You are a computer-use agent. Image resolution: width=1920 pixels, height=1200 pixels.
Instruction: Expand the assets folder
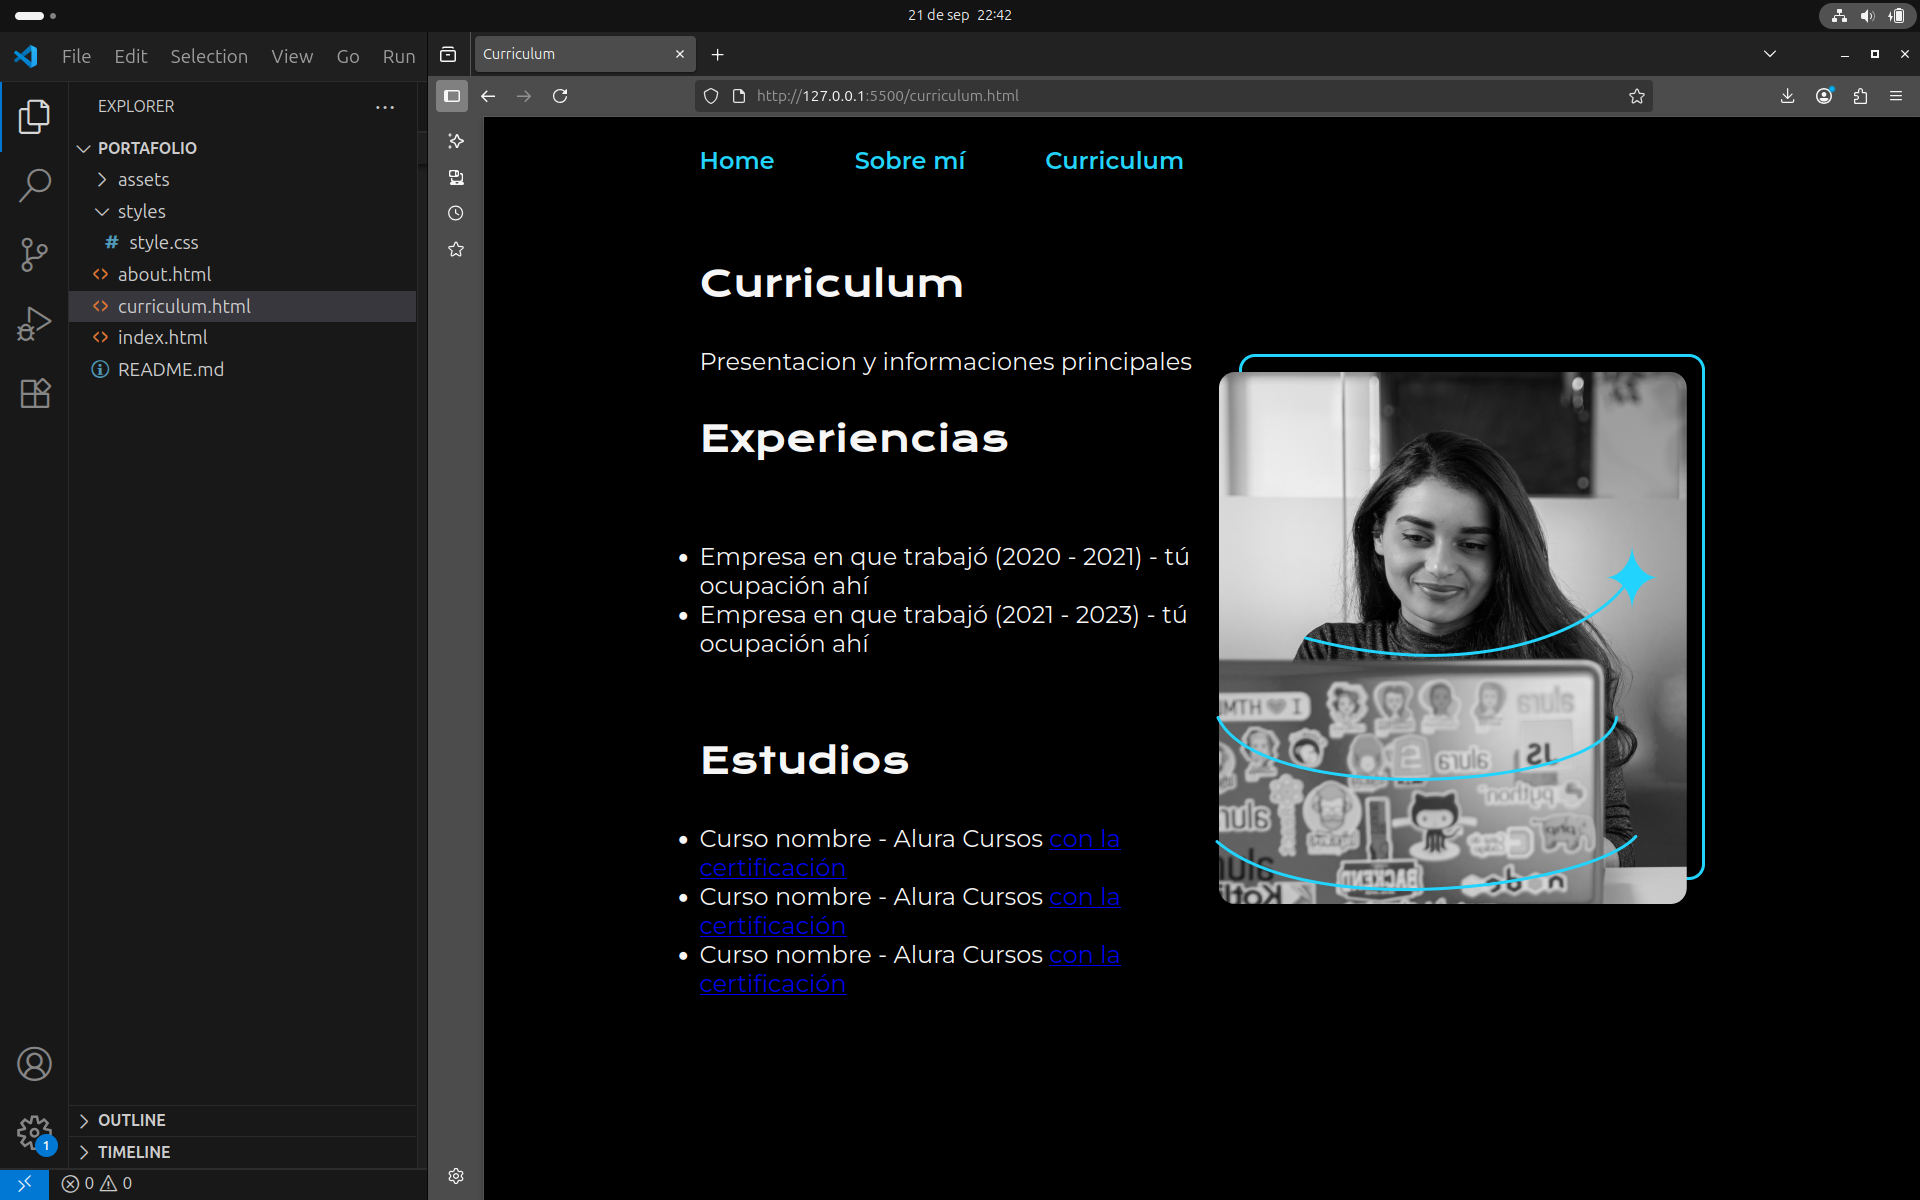[143, 180]
